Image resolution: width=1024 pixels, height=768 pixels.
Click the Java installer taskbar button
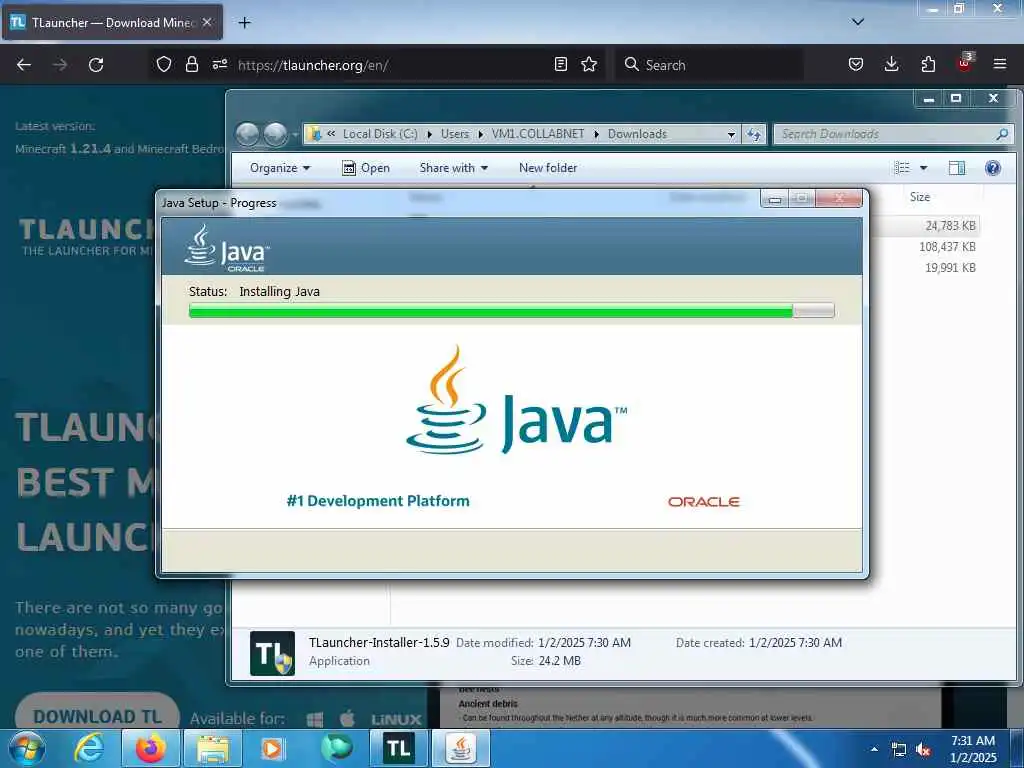[x=461, y=748]
